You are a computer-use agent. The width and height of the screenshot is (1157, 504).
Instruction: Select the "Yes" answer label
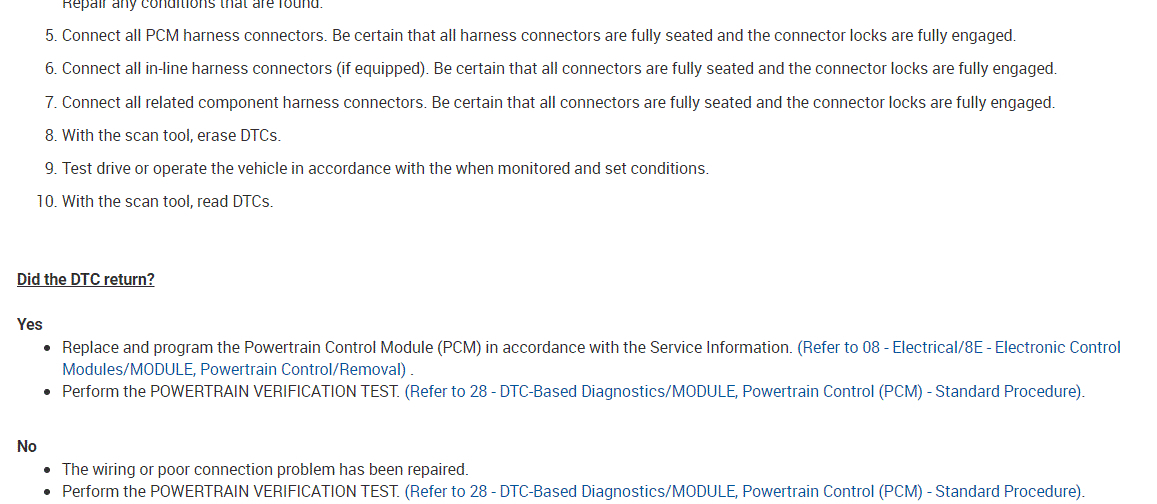pos(30,324)
